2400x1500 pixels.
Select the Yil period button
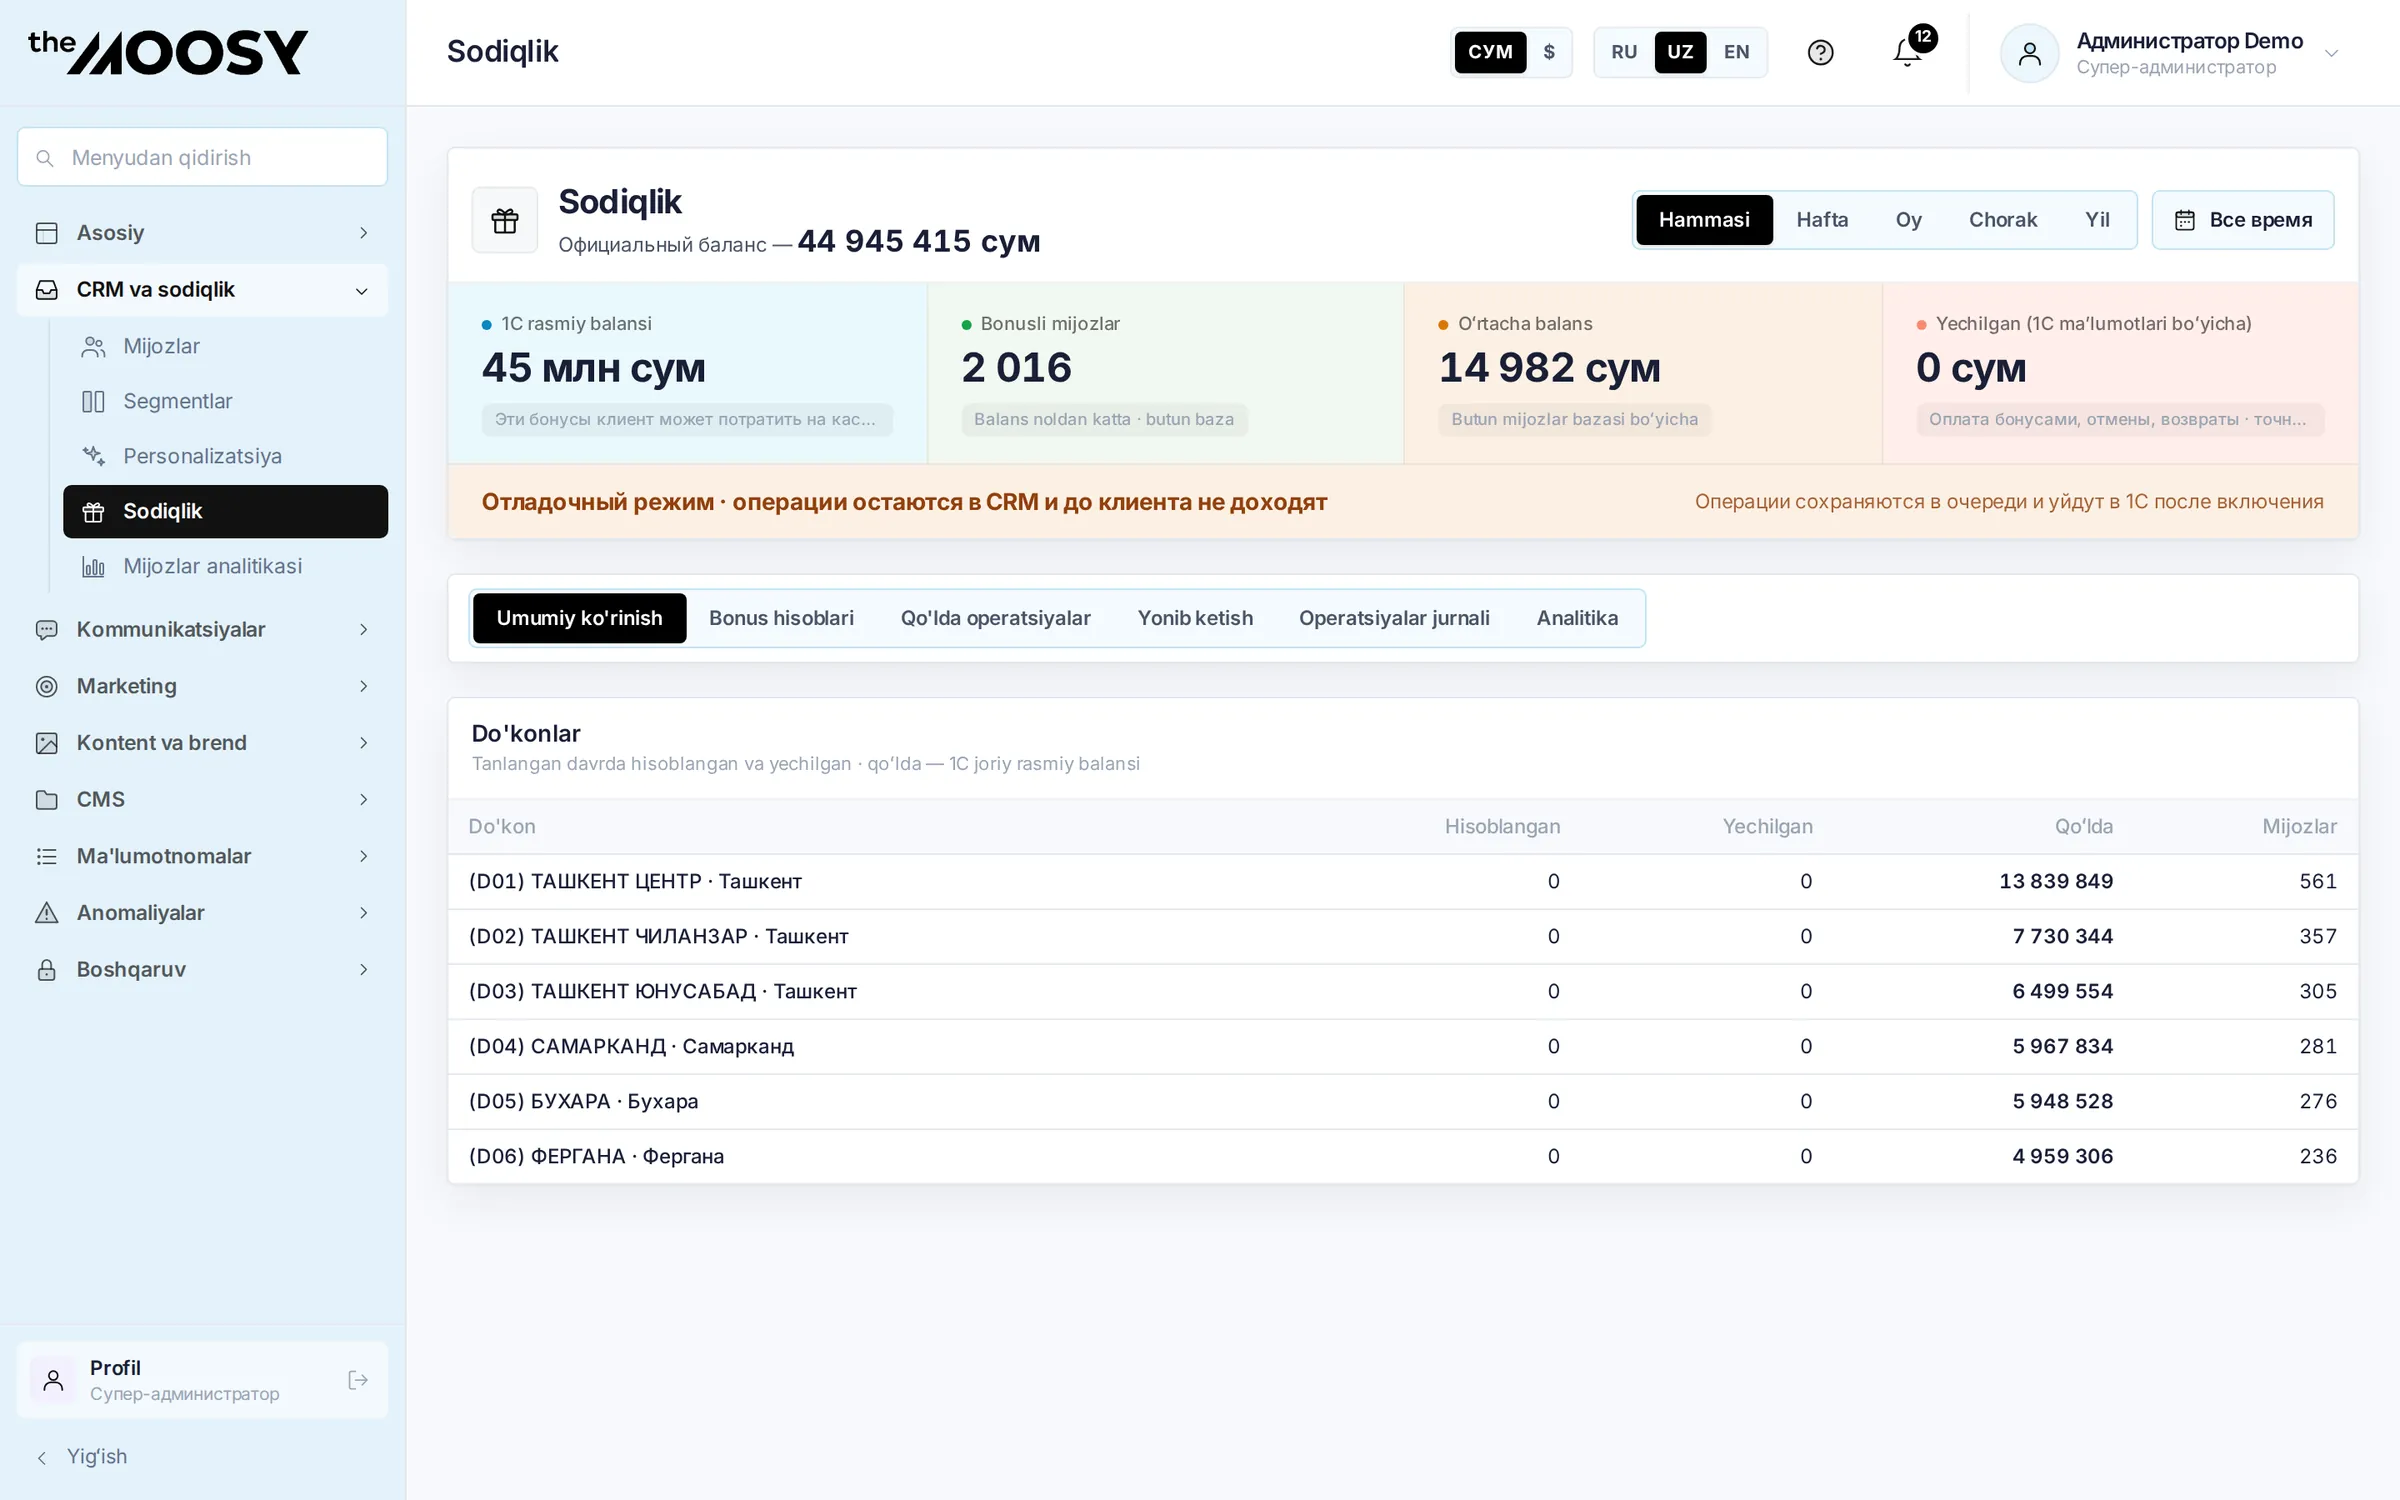pyautogui.click(x=2097, y=220)
